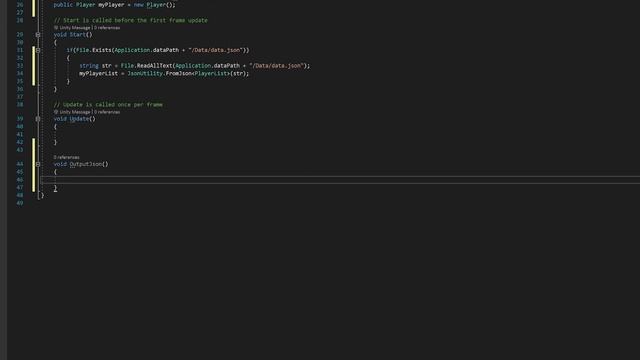Image resolution: width=640 pixels, height=360 pixels.
Task: Click the Start method name
Action: (78, 35)
